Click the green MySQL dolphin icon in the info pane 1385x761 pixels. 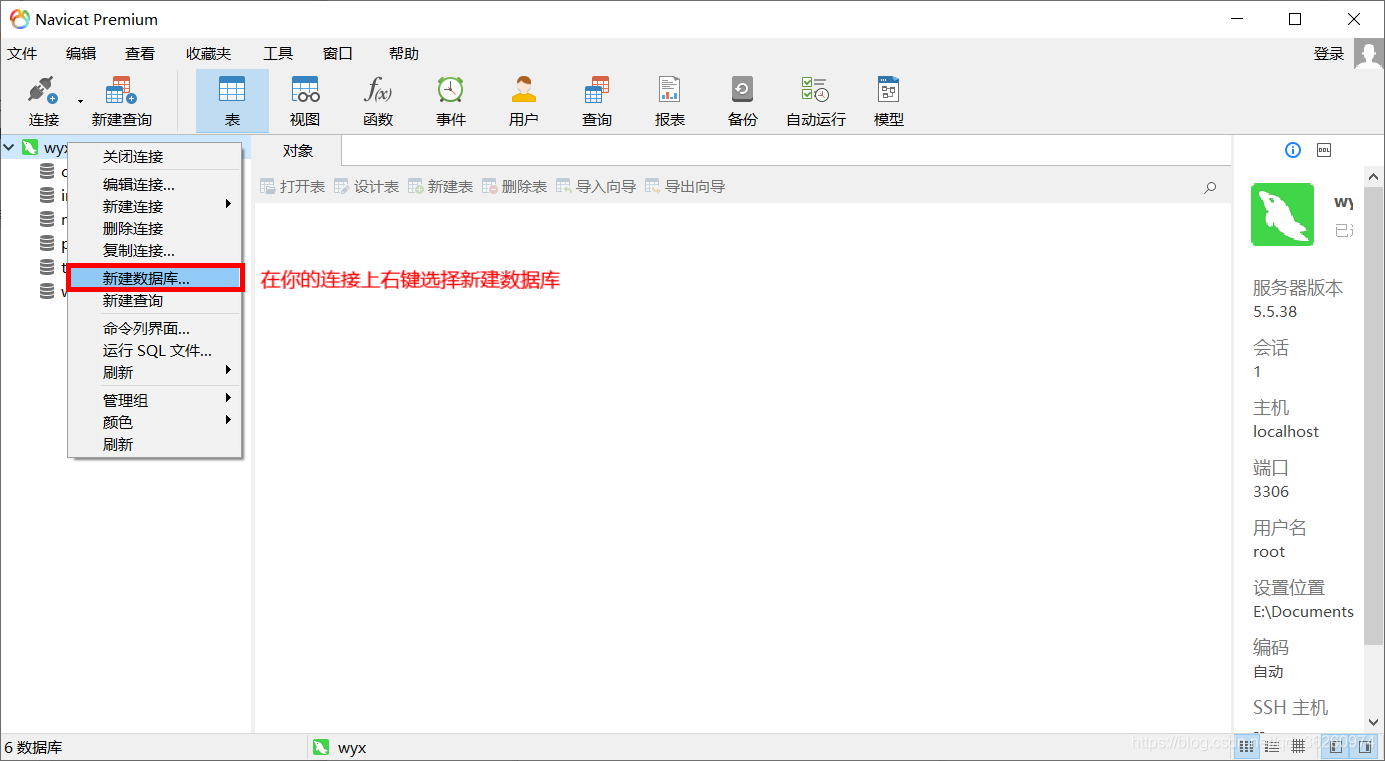pos(1282,214)
